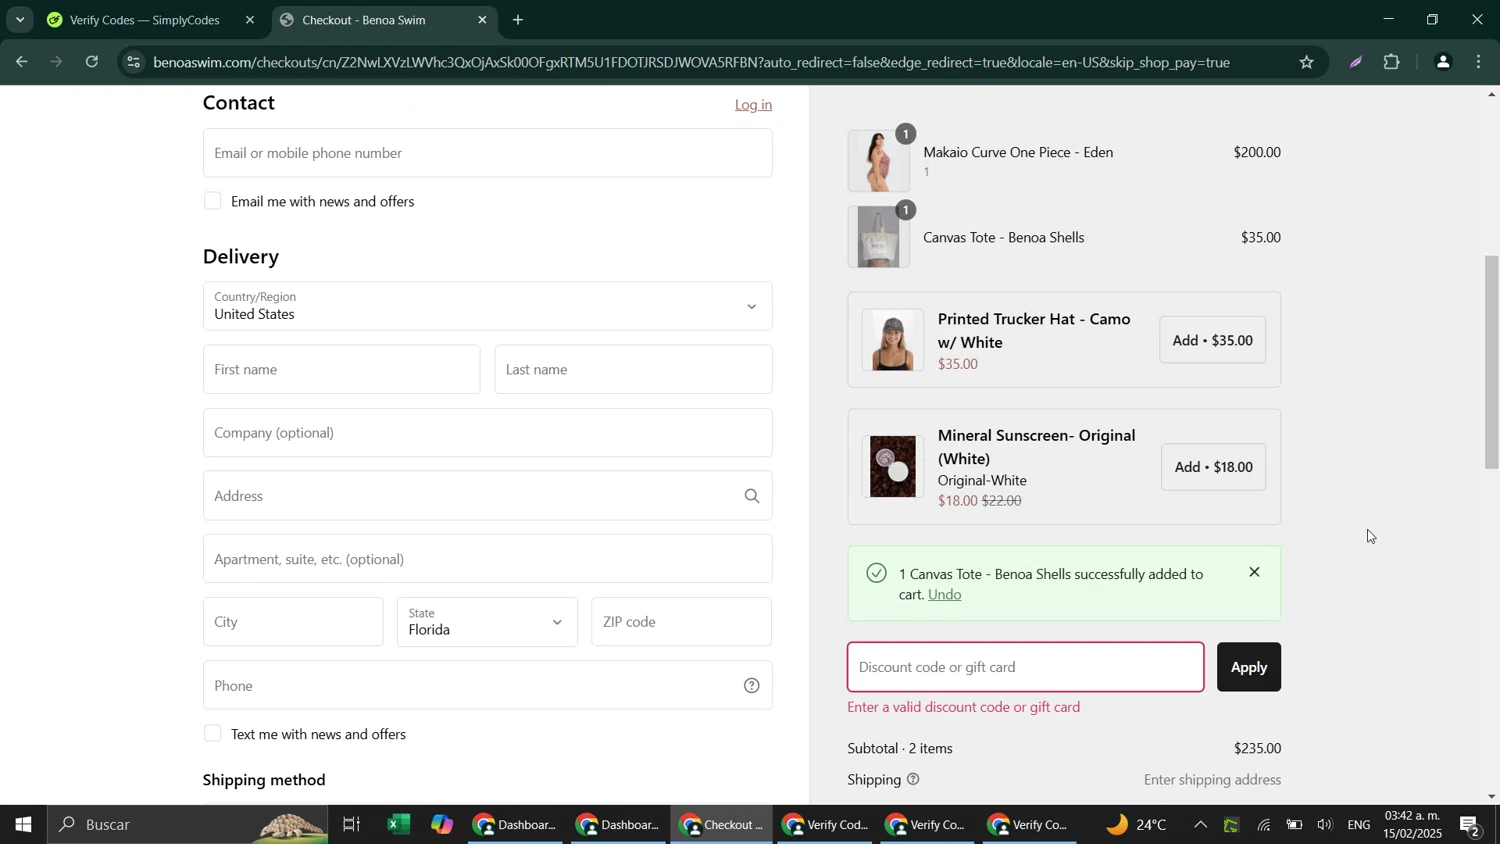Screen dimensions: 1500x844
Task: Click the browser back arrow icon
Action: pos(21,62)
